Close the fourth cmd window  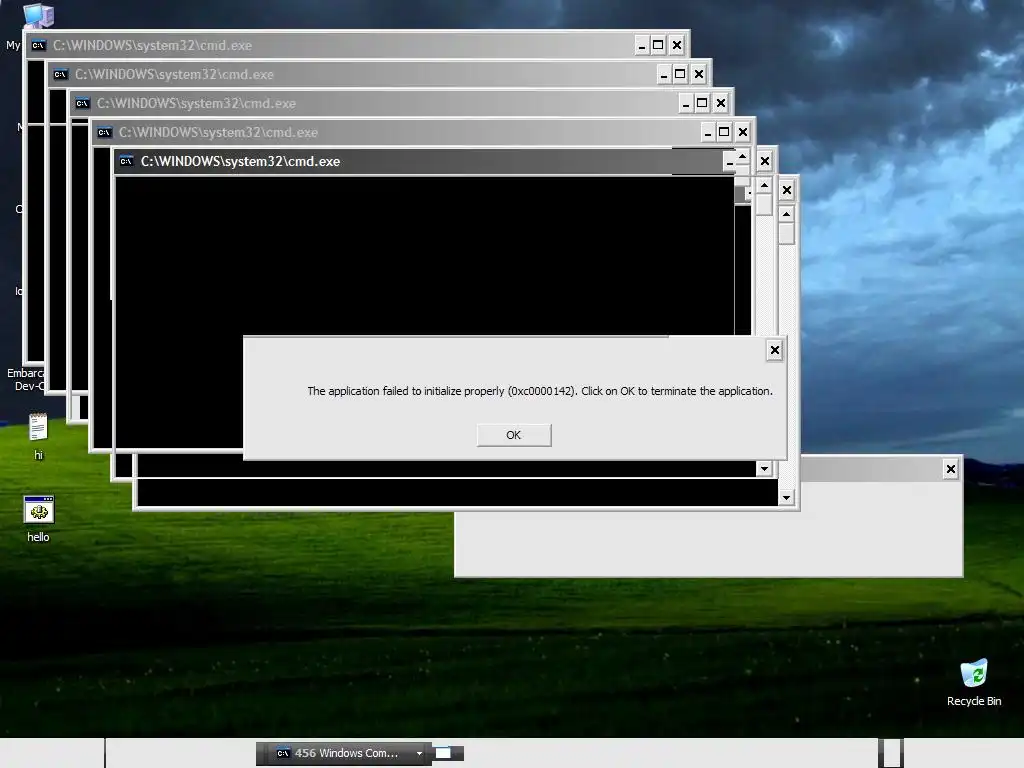click(743, 133)
